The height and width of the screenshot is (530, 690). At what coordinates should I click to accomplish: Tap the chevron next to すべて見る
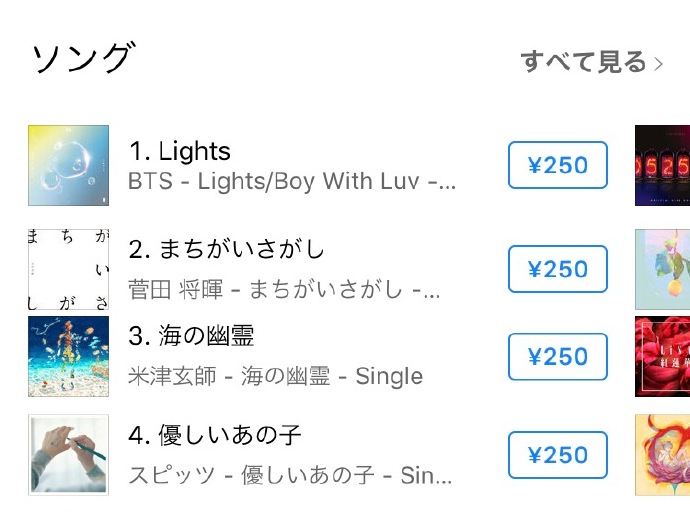click(658, 64)
